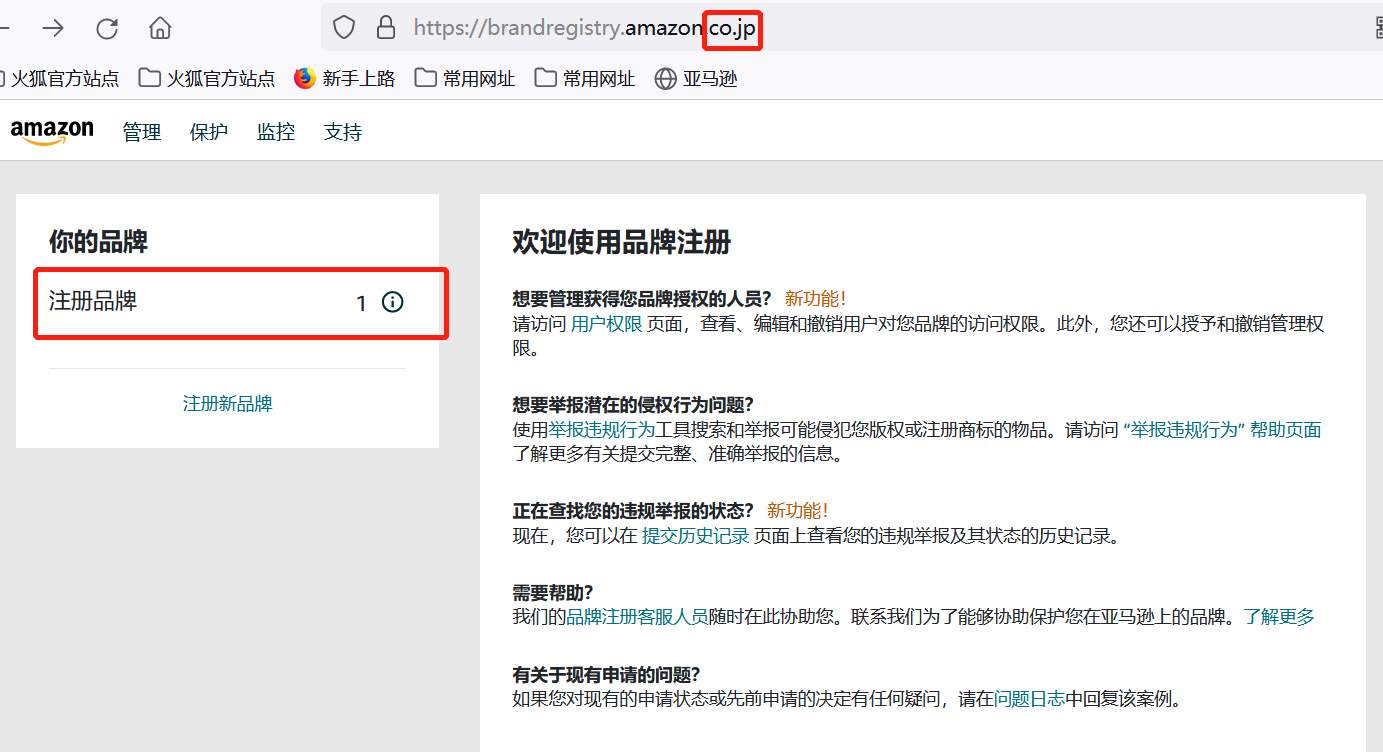Reload the page with refresh icon

[x=107, y=28]
